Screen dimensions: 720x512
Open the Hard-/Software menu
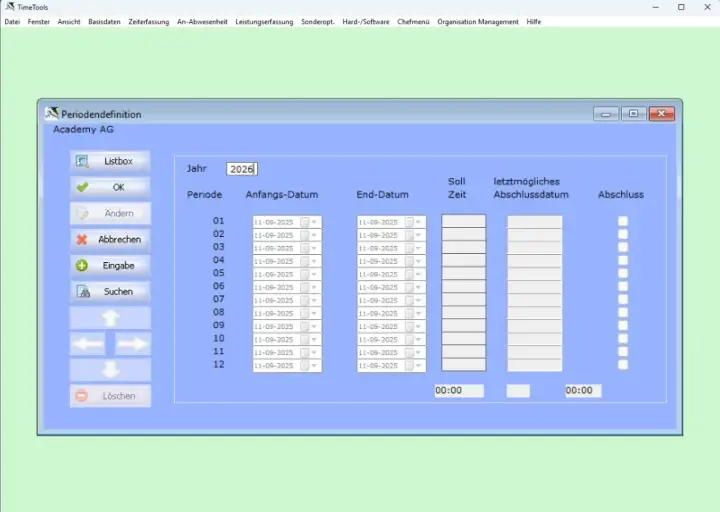[x=366, y=22]
